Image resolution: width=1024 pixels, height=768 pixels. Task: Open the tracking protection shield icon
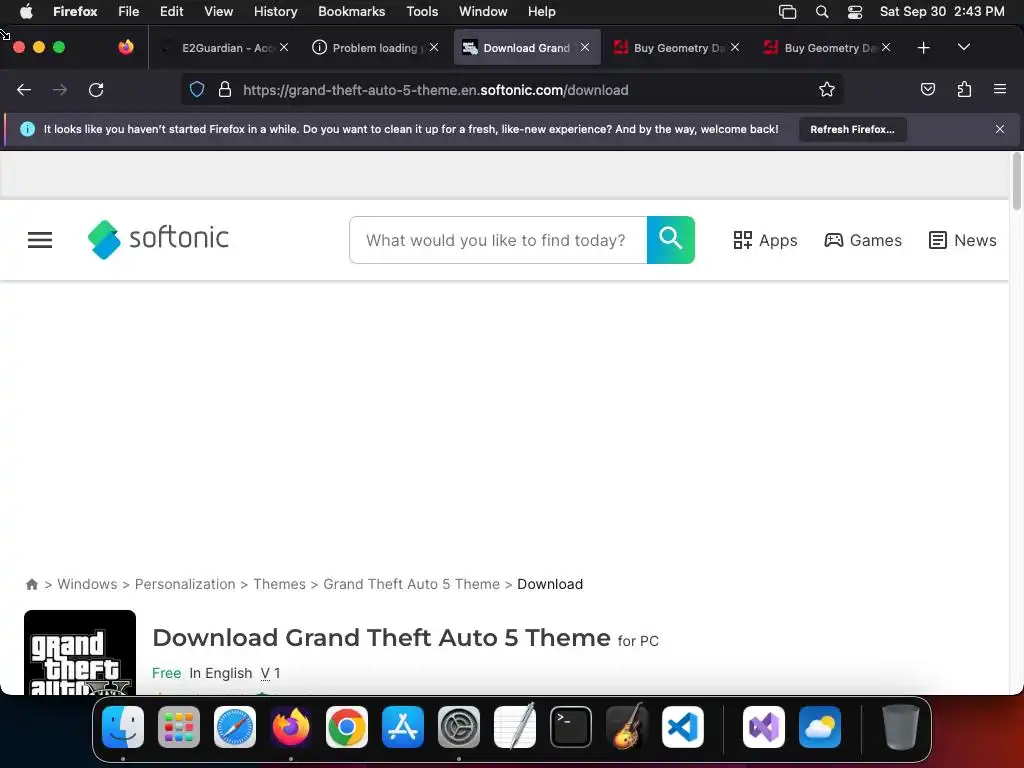pyautogui.click(x=197, y=90)
